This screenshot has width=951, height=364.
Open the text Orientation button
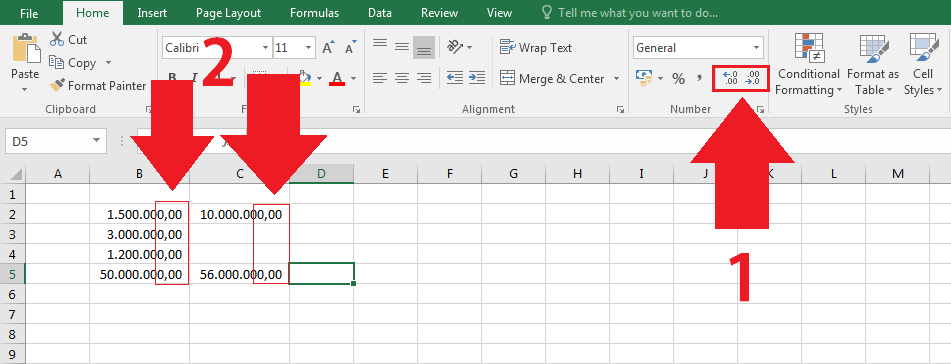coord(459,47)
